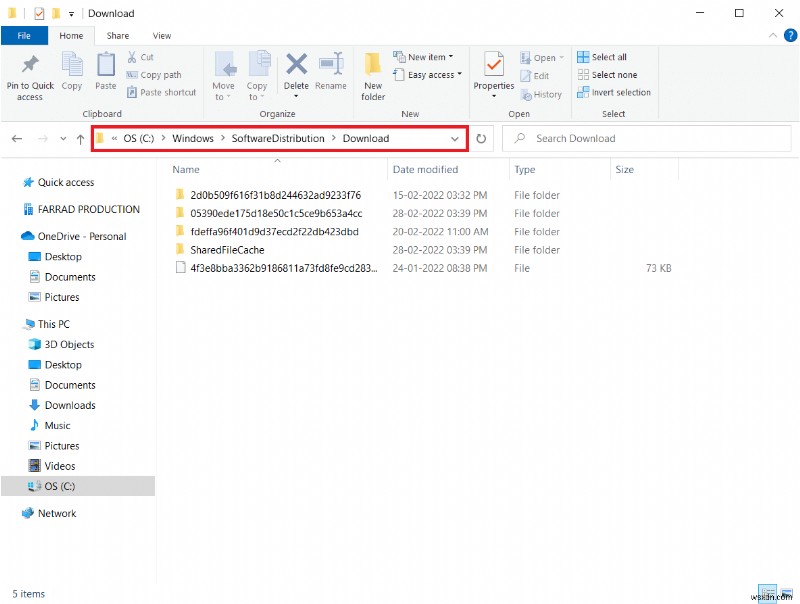The image size is (800, 604).
Task: Sort by Date modified column header
Action: point(448,169)
